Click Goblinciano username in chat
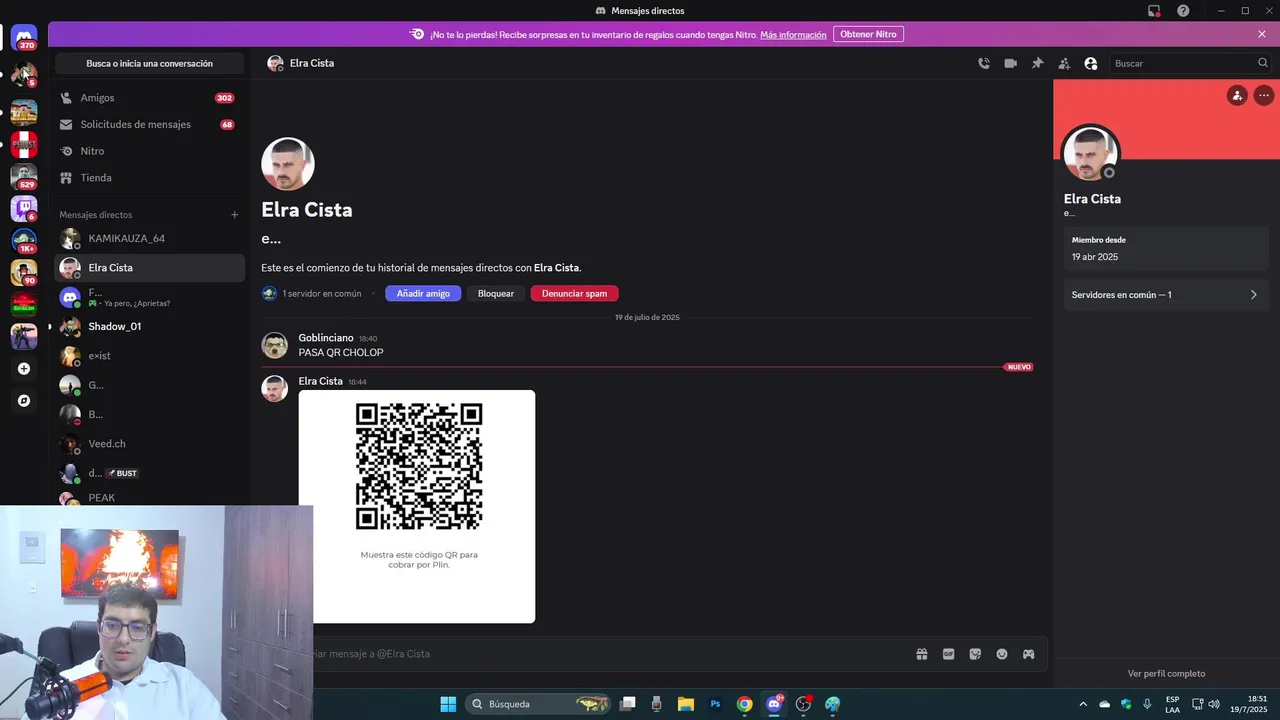The image size is (1280, 720). pyautogui.click(x=325, y=338)
